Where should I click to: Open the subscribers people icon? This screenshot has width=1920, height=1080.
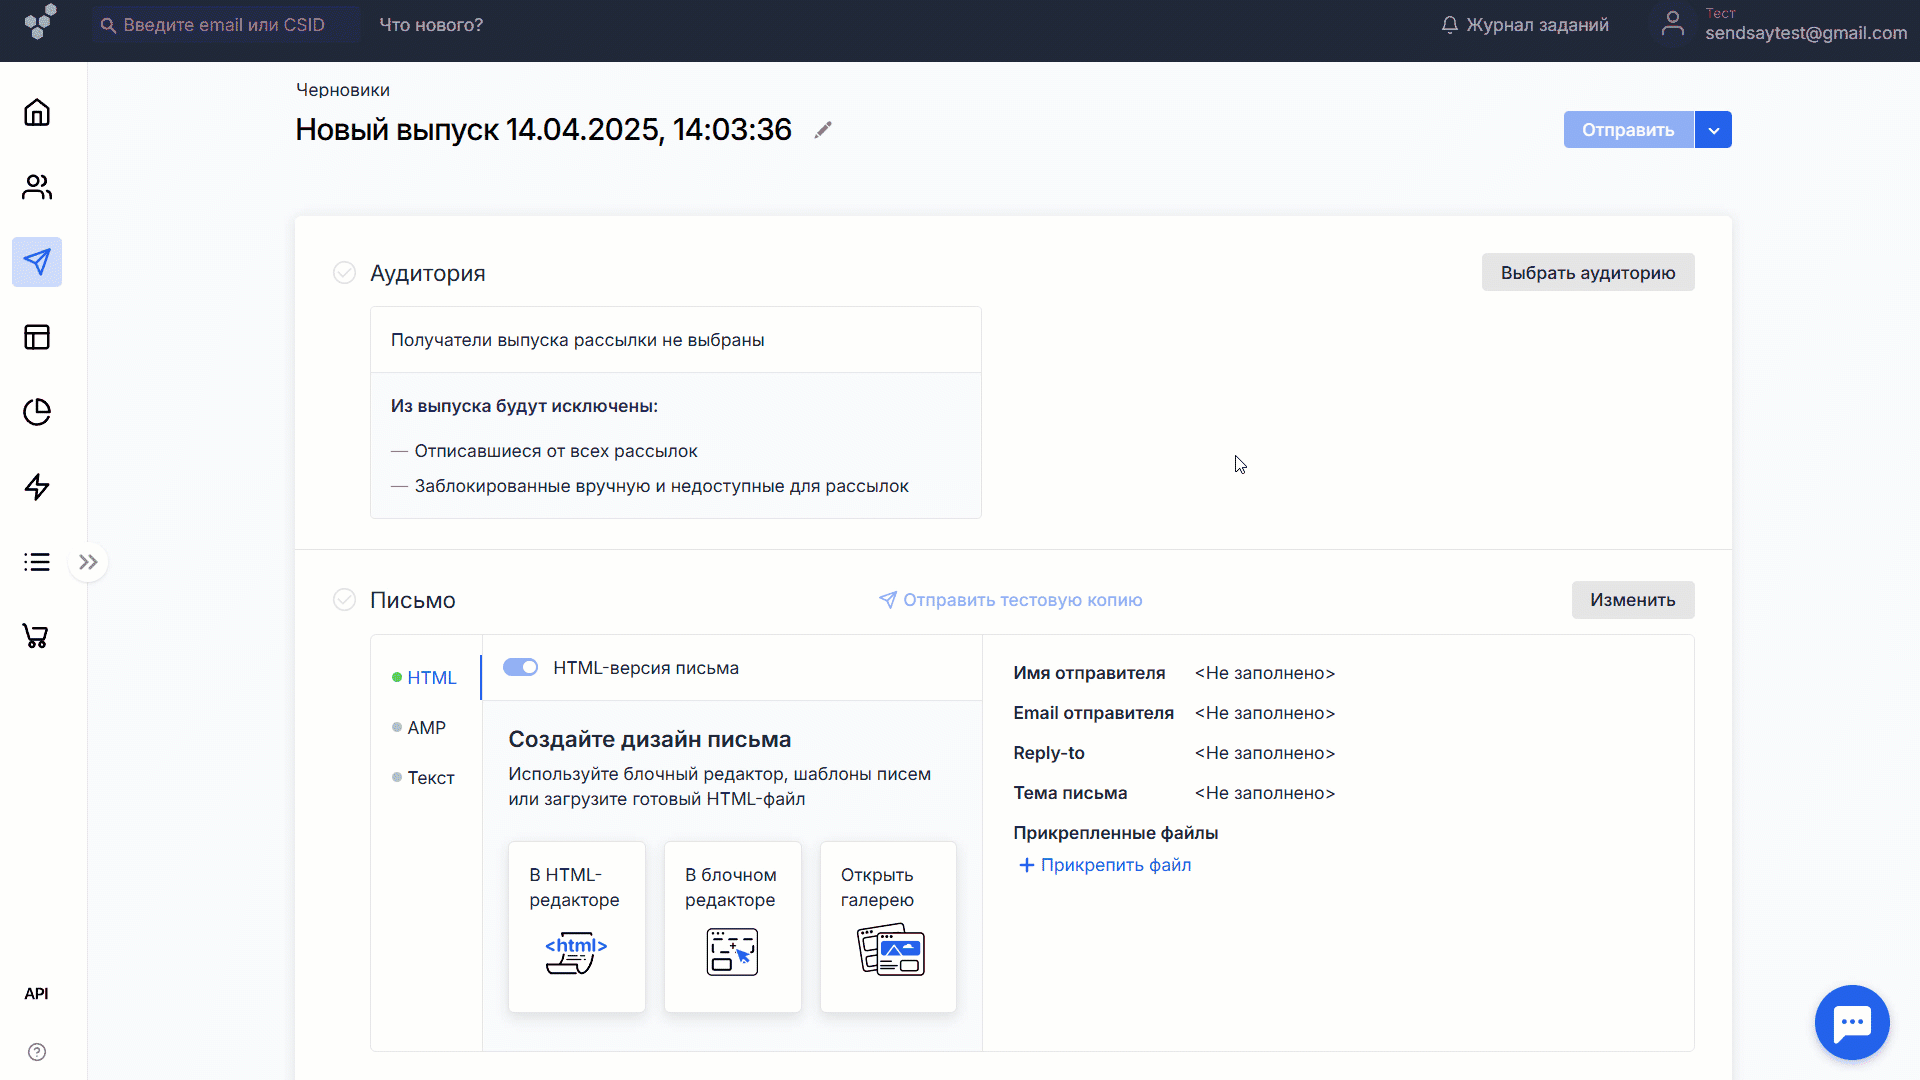pyautogui.click(x=37, y=187)
